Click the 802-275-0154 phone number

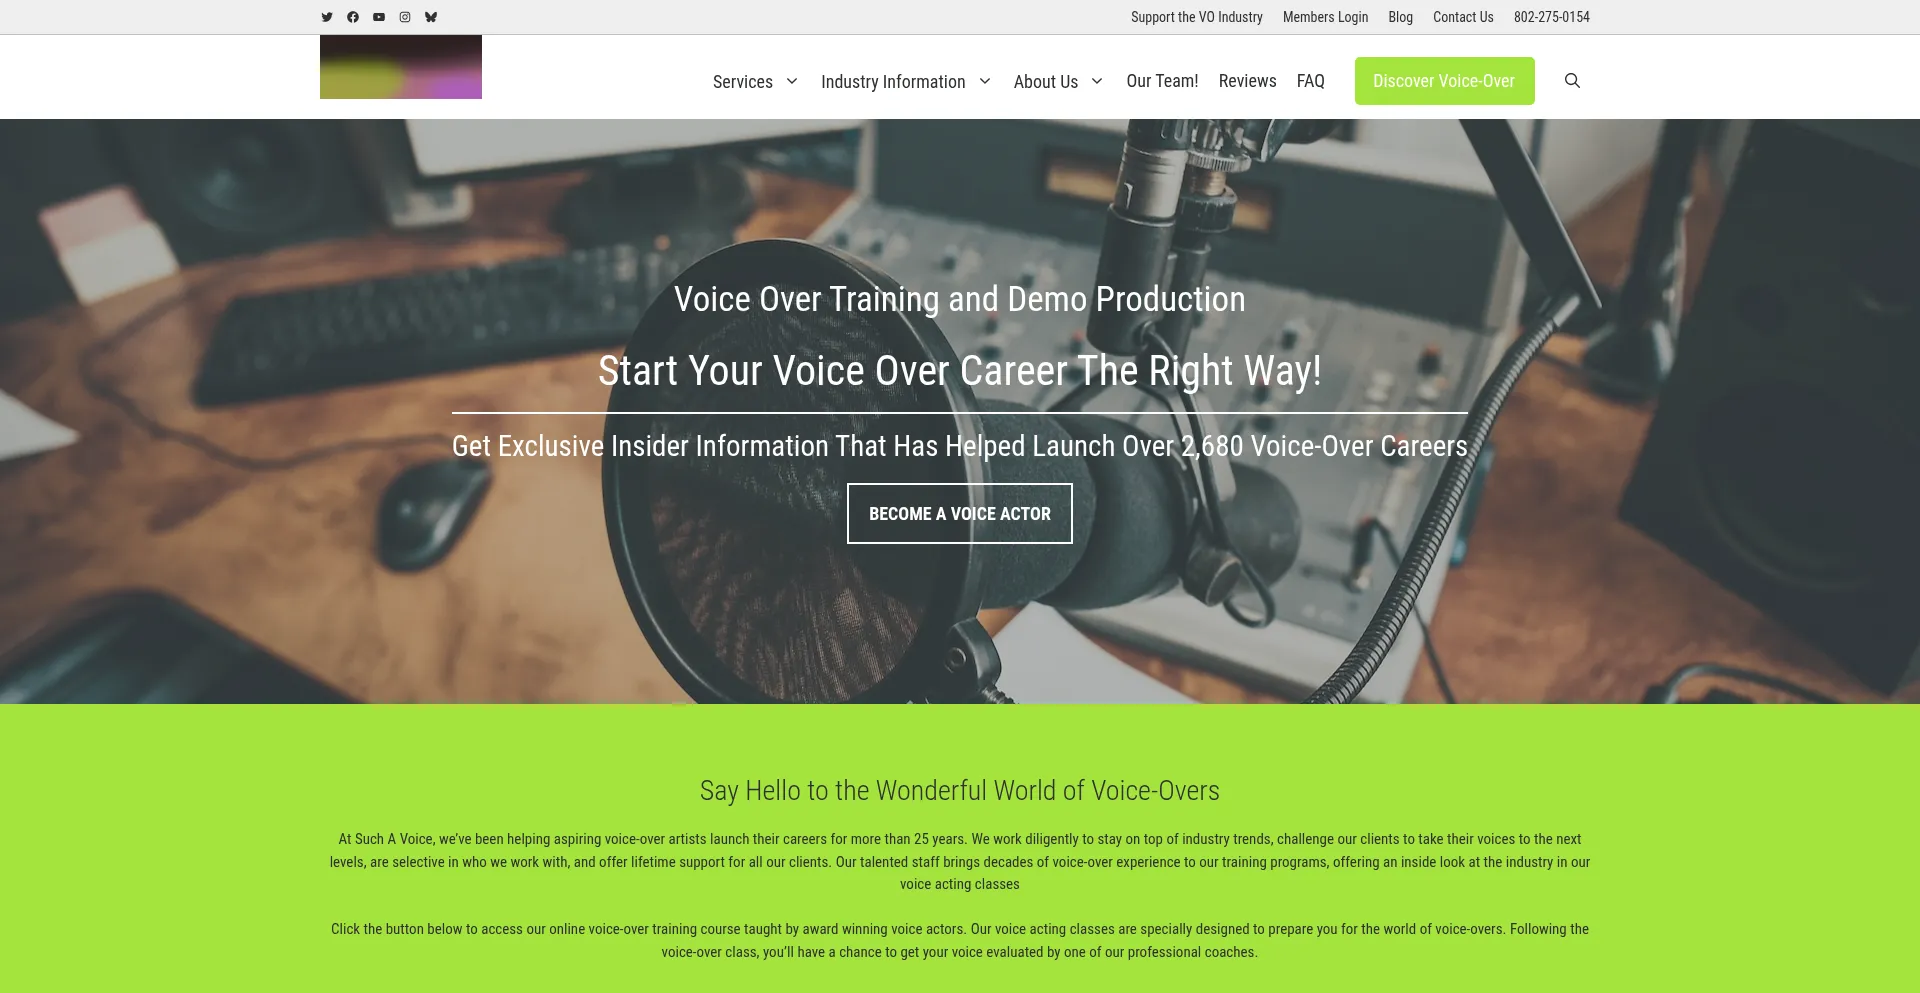[1551, 17]
